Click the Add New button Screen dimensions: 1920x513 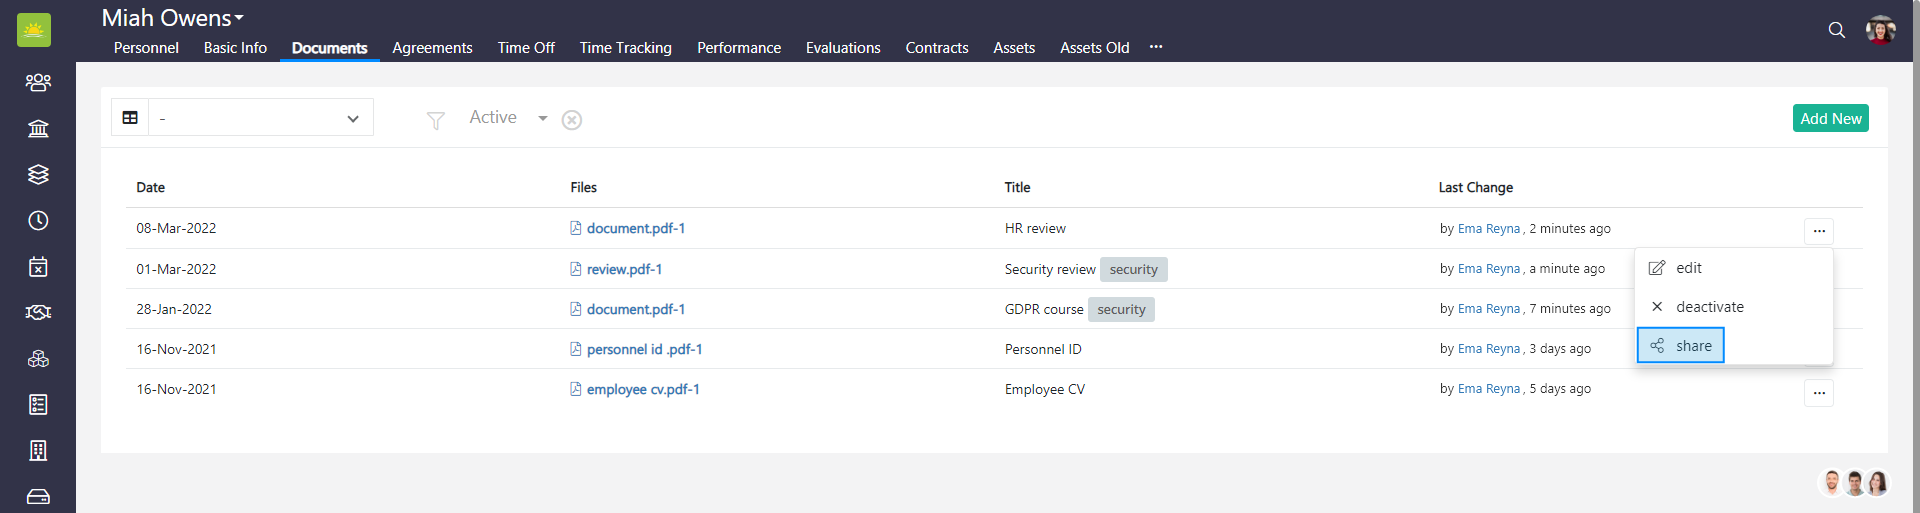pyautogui.click(x=1830, y=118)
